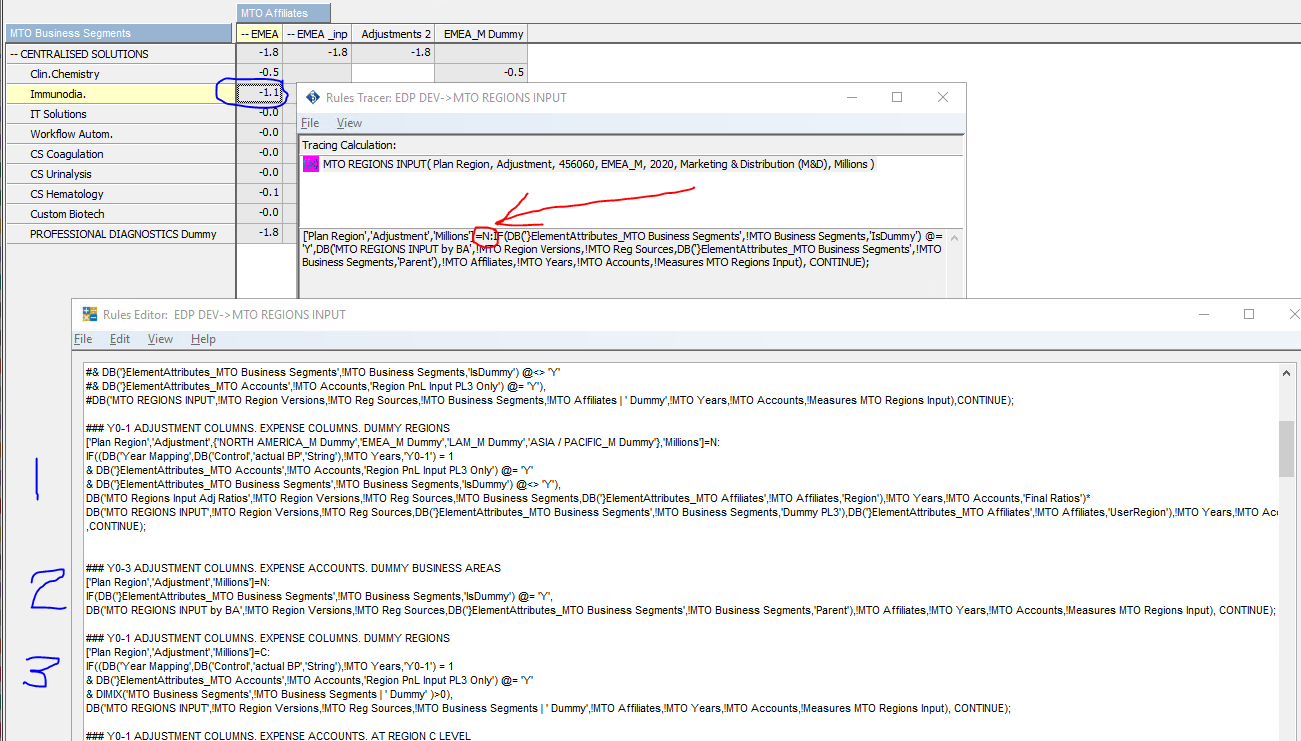Select the EMEA_M Dummy column header
Image resolution: width=1301 pixels, height=741 pixels.
pyautogui.click(x=481, y=33)
